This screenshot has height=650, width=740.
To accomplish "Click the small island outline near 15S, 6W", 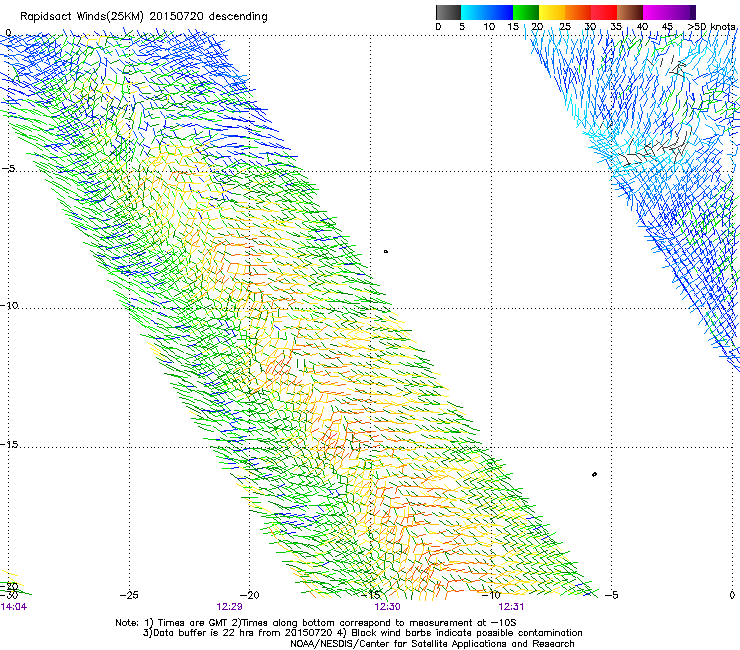I will [x=594, y=474].
